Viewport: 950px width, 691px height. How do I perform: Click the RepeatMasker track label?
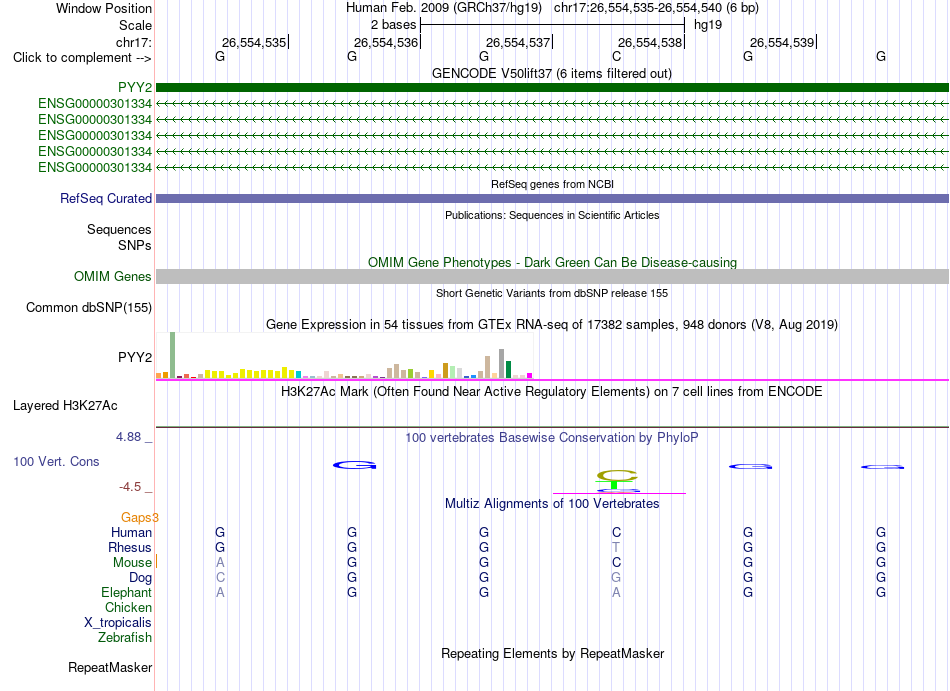tap(110, 667)
